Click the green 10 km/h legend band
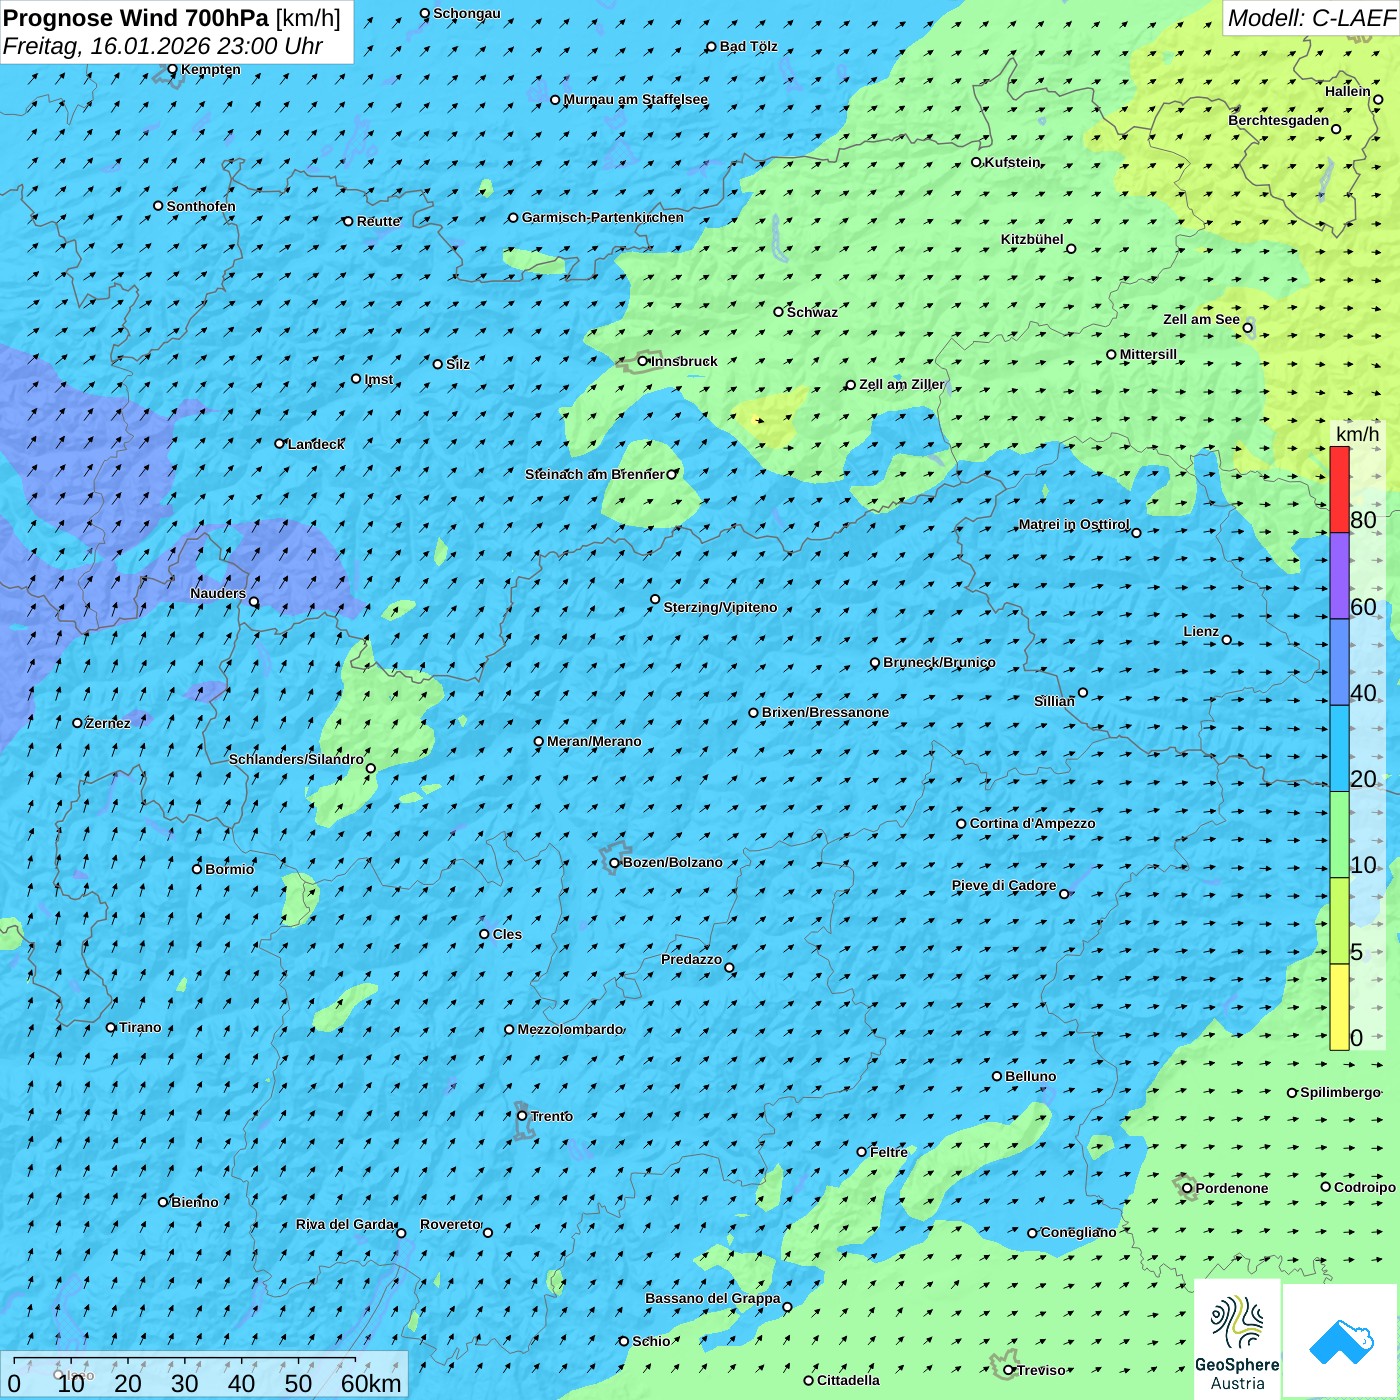Viewport: 1400px width, 1400px height. pos(1339,835)
